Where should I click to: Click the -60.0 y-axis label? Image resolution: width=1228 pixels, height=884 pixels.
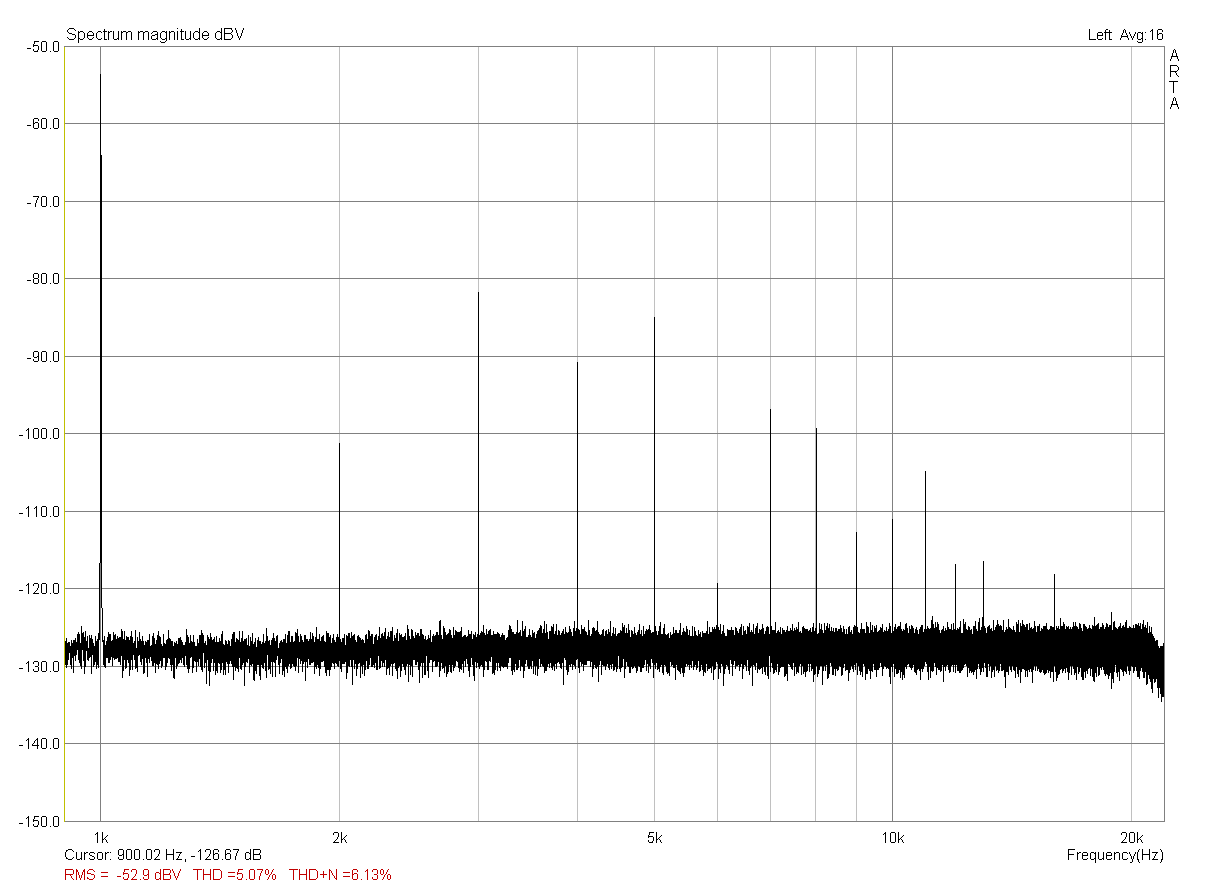point(42,124)
